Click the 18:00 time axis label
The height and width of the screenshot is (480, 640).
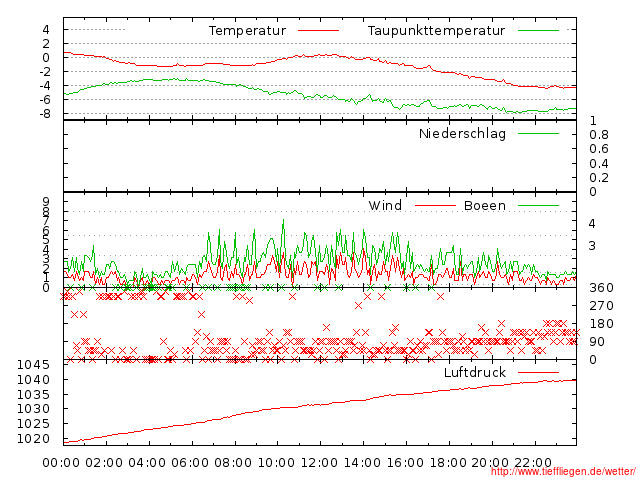coord(448,463)
